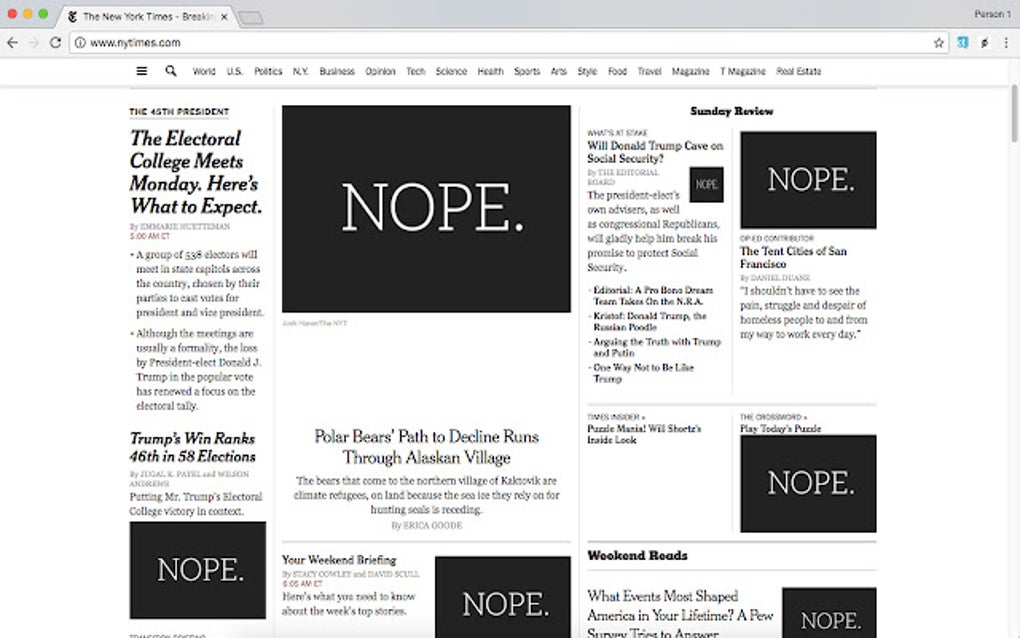Click the Play Today's Puzzle link
Viewport: 1020px width, 638px height.
783,428
